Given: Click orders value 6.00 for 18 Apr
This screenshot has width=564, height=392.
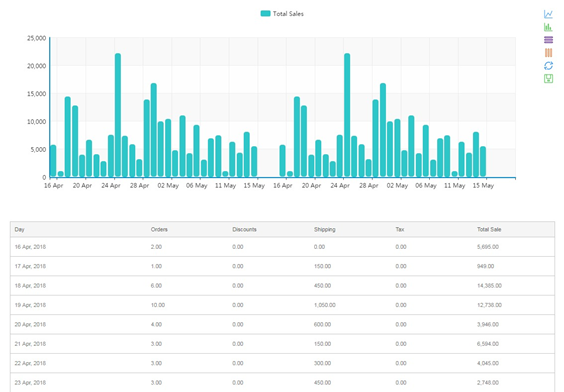Looking at the screenshot, I should click(156, 286).
